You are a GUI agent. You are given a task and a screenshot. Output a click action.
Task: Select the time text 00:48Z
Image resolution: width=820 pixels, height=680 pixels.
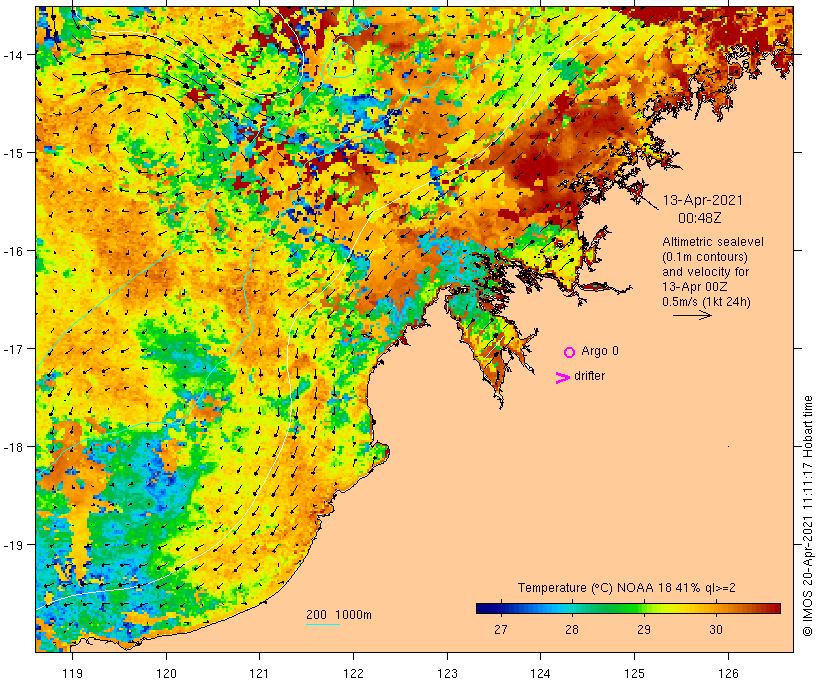[x=699, y=218]
